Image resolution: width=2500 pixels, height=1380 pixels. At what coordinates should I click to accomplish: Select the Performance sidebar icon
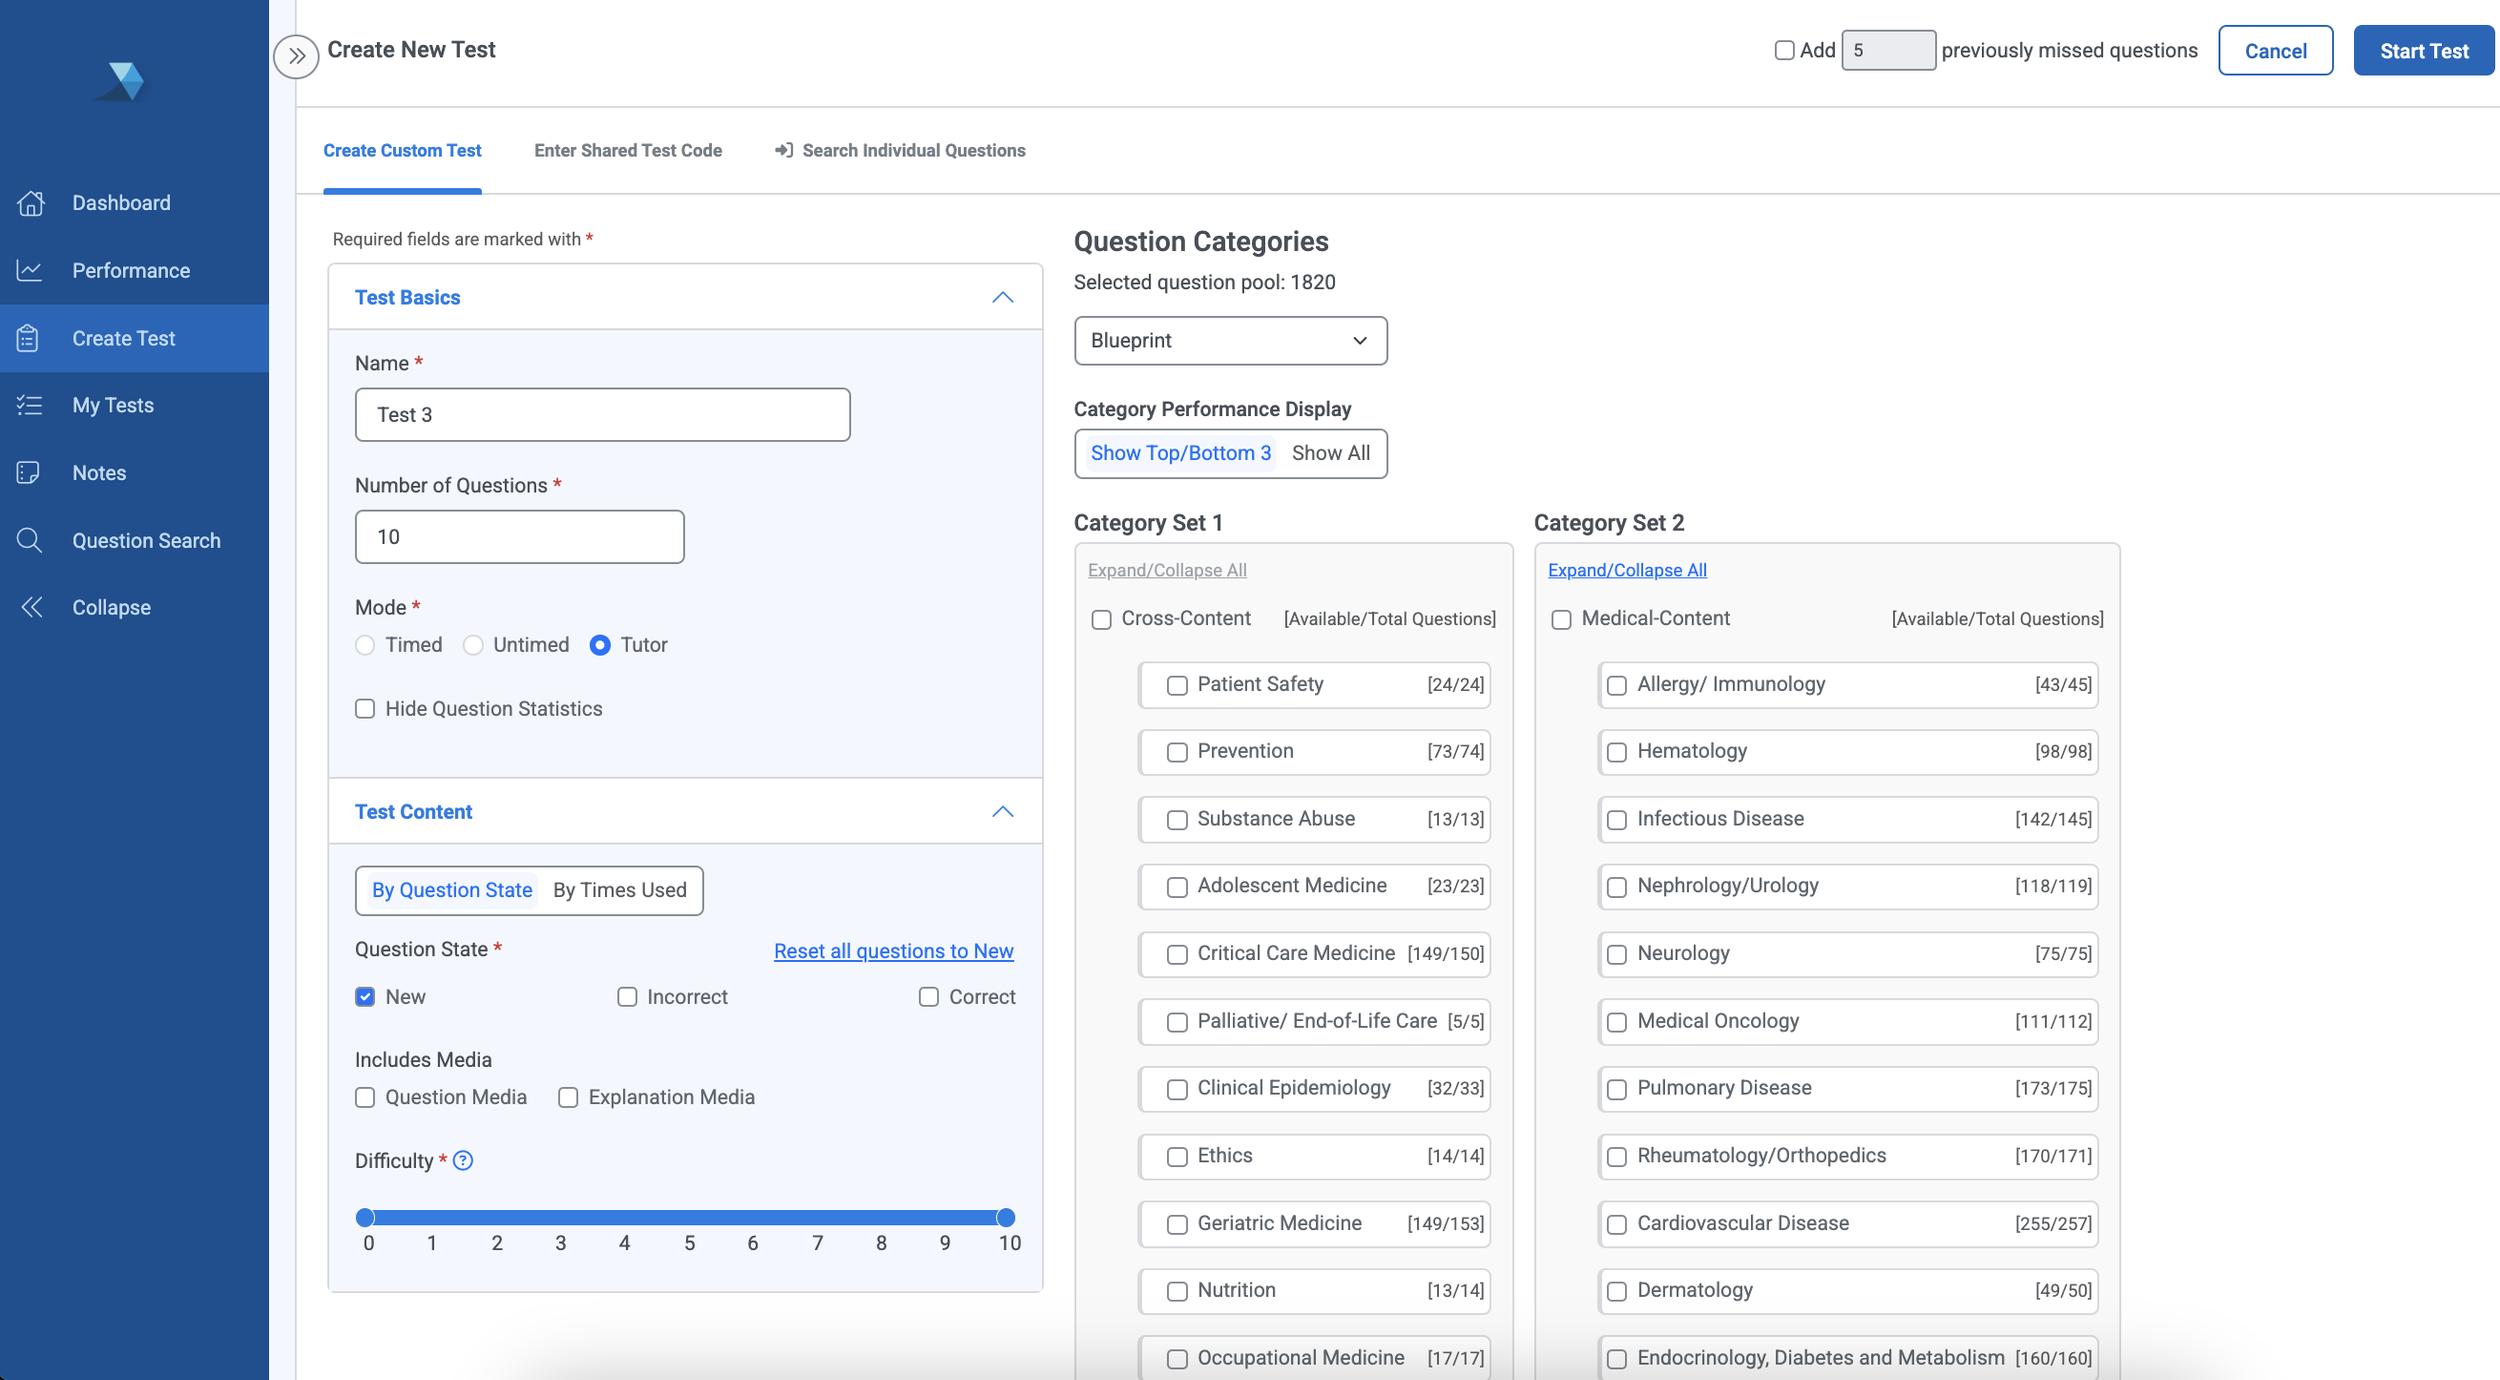pos(130,270)
